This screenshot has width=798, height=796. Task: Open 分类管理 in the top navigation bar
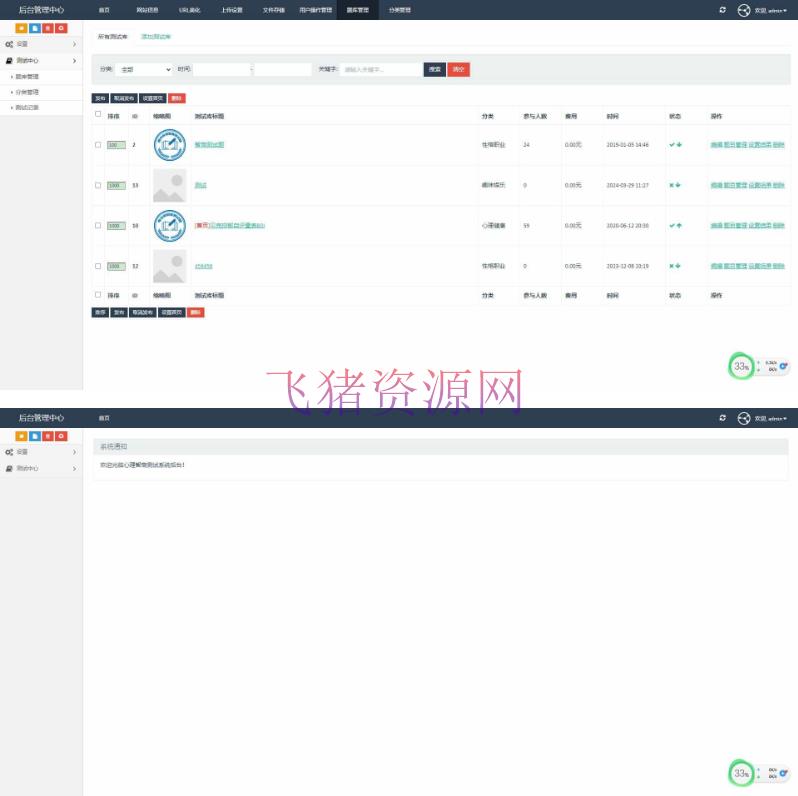[x=400, y=10]
